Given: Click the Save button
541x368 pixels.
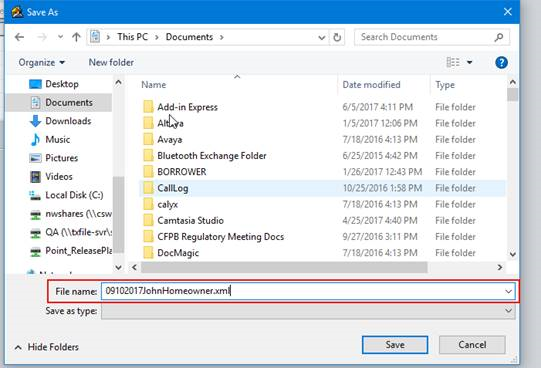Looking at the screenshot, I should [395, 345].
